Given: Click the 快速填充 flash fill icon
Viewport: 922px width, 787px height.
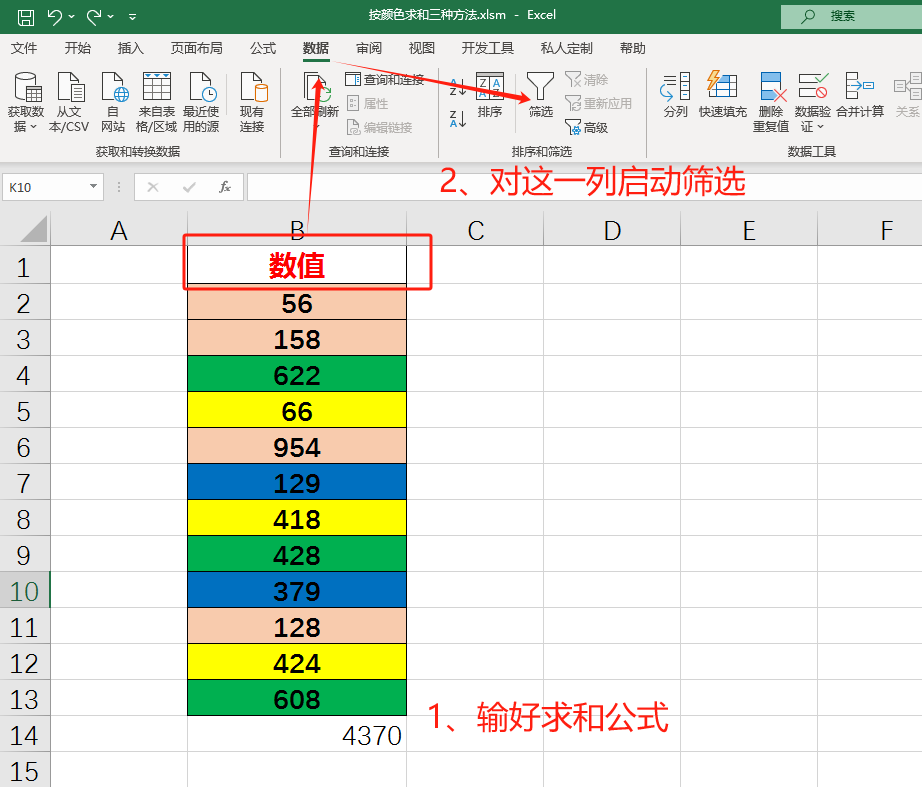Looking at the screenshot, I should 723,95.
